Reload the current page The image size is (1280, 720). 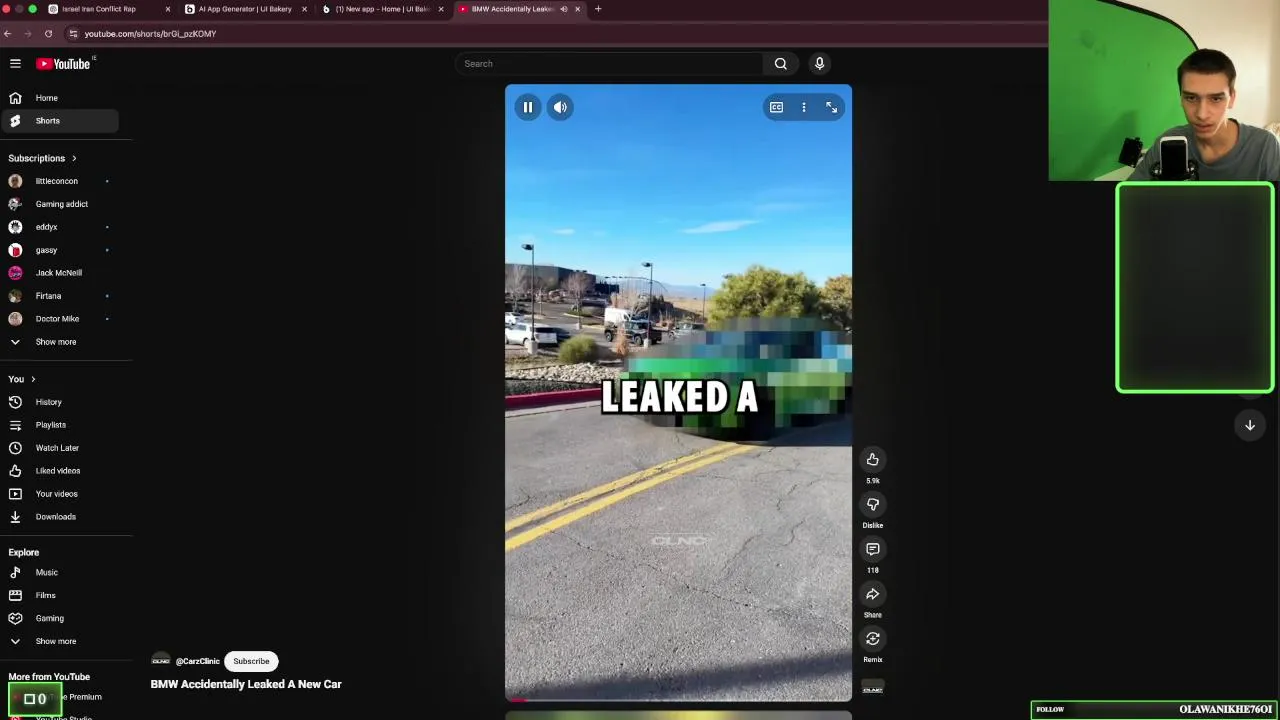(x=48, y=33)
